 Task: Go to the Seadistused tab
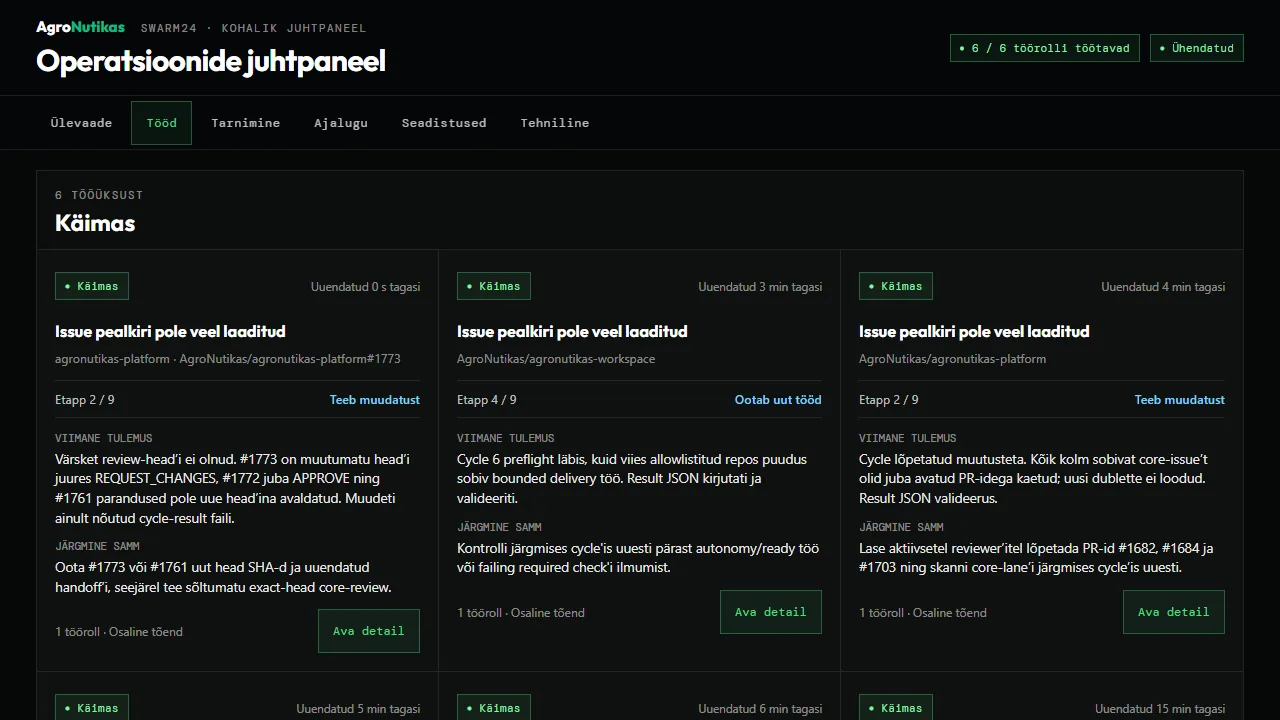click(x=444, y=123)
